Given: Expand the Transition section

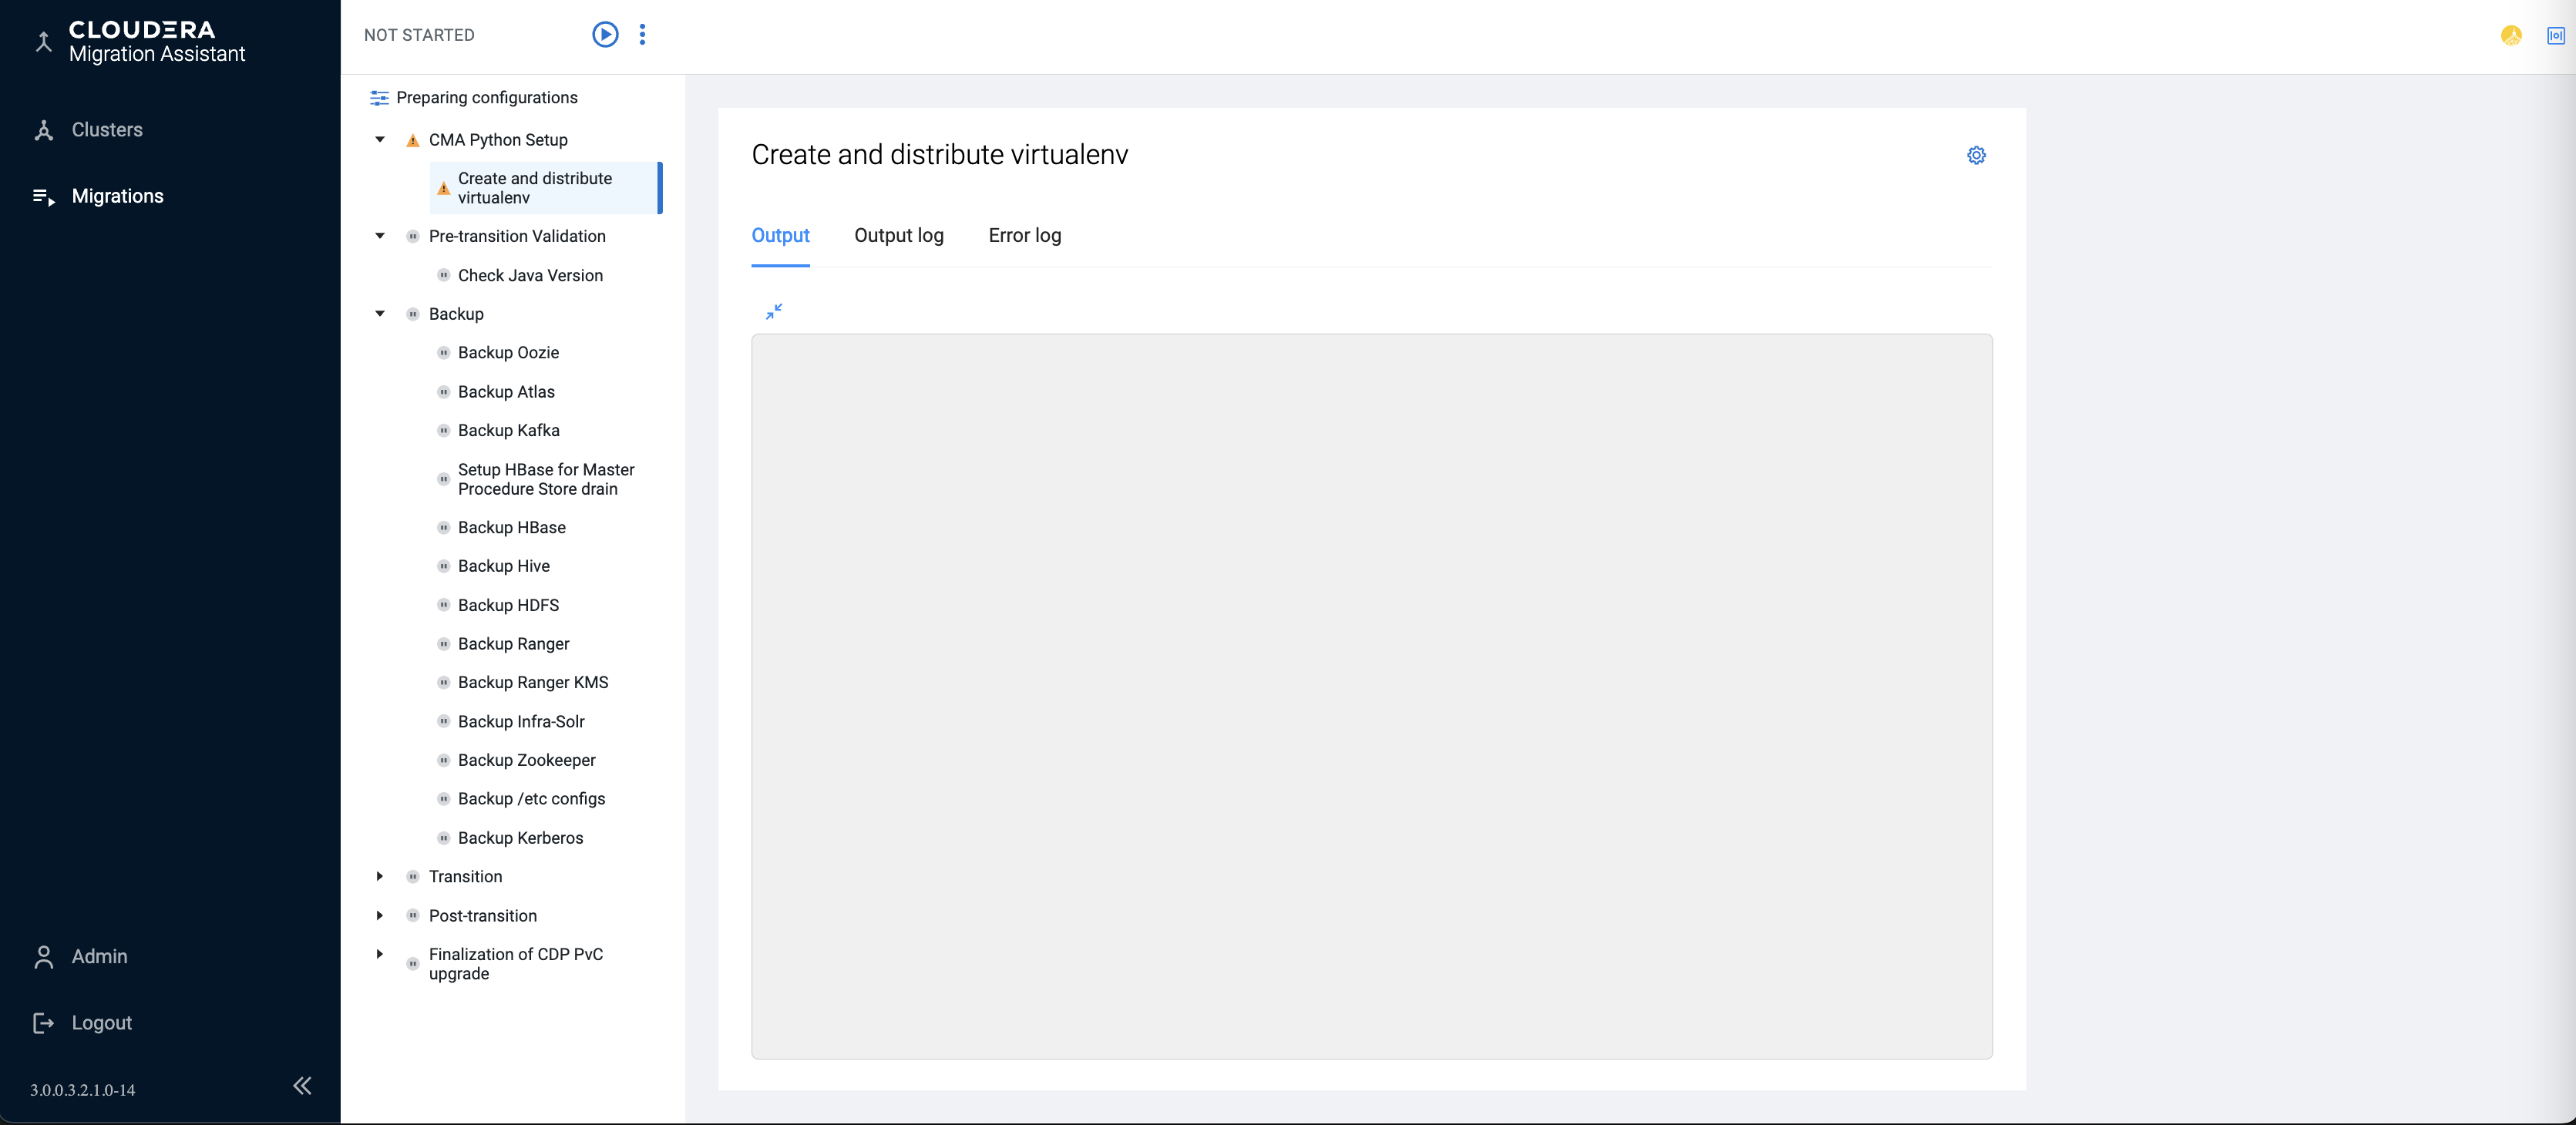Looking at the screenshot, I should click(380, 877).
